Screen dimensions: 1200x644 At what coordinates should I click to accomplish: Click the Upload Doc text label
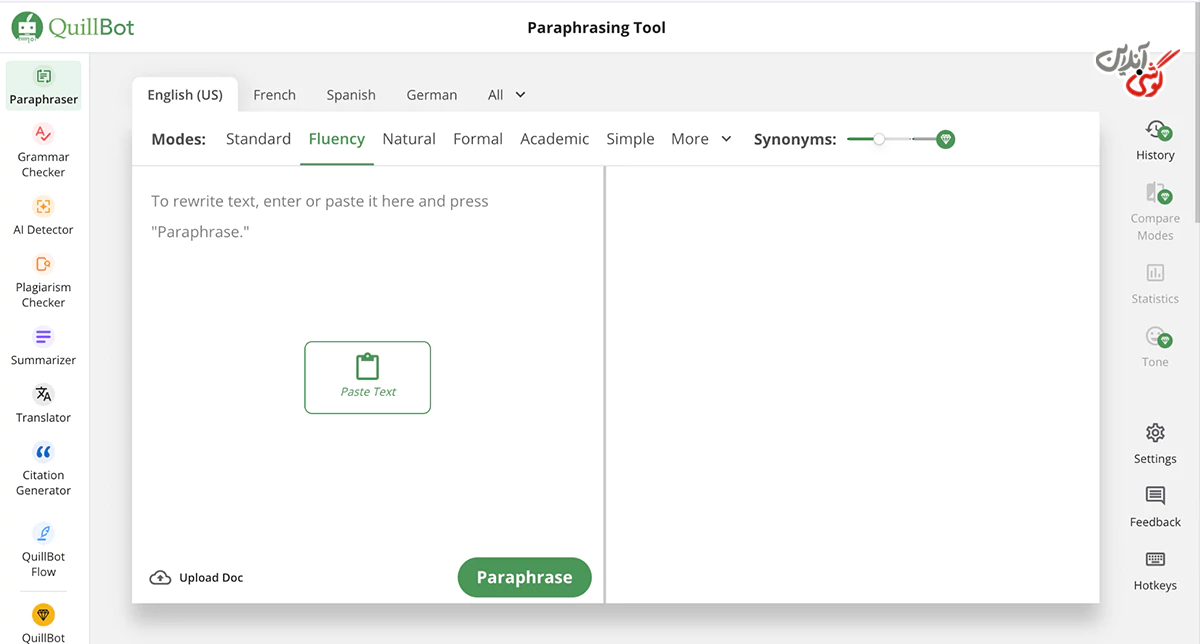click(211, 577)
